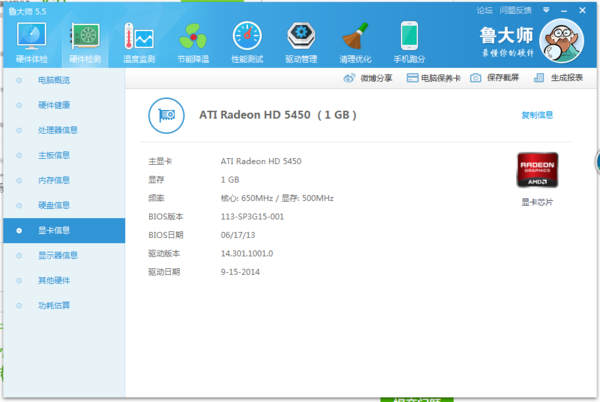Image resolution: width=600 pixels, height=402 pixels.
Task: Open the 节能降温 fan icon
Action: [193, 42]
